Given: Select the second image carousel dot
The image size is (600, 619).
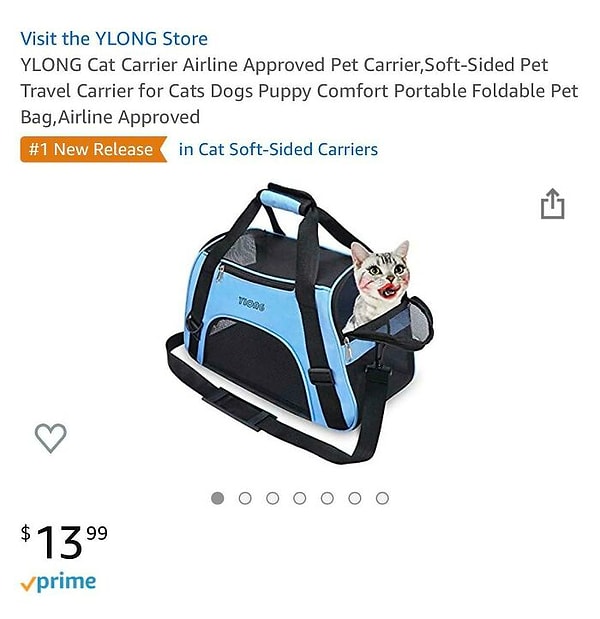Looking at the screenshot, I should [245, 498].
